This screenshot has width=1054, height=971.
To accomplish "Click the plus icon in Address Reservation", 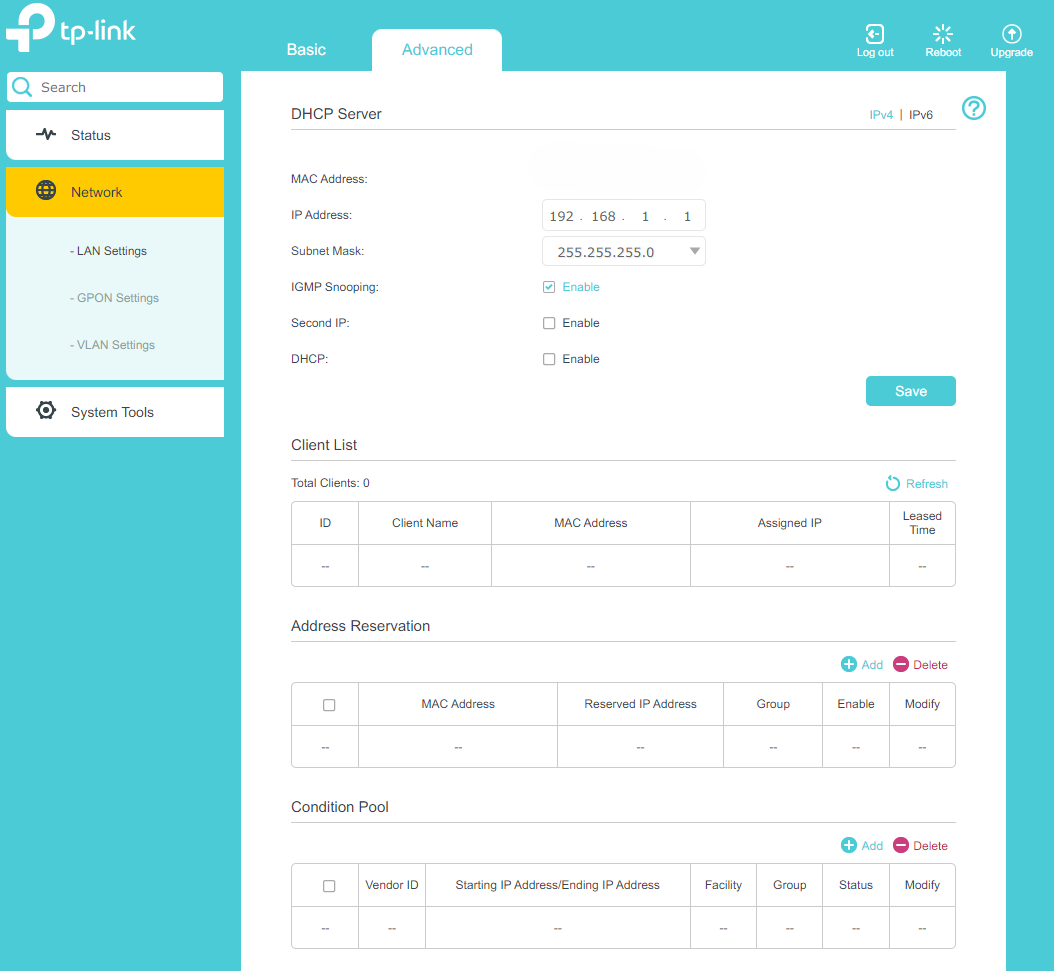I will [849, 664].
